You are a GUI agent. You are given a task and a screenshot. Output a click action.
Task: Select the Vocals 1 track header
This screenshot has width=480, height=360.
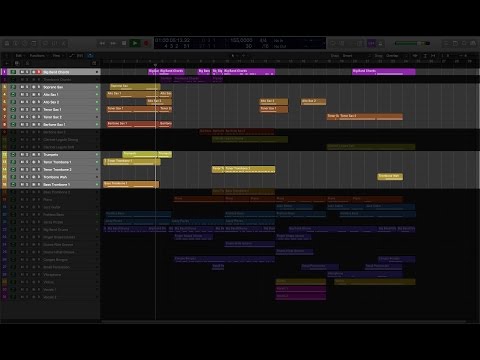[x=50, y=290]
